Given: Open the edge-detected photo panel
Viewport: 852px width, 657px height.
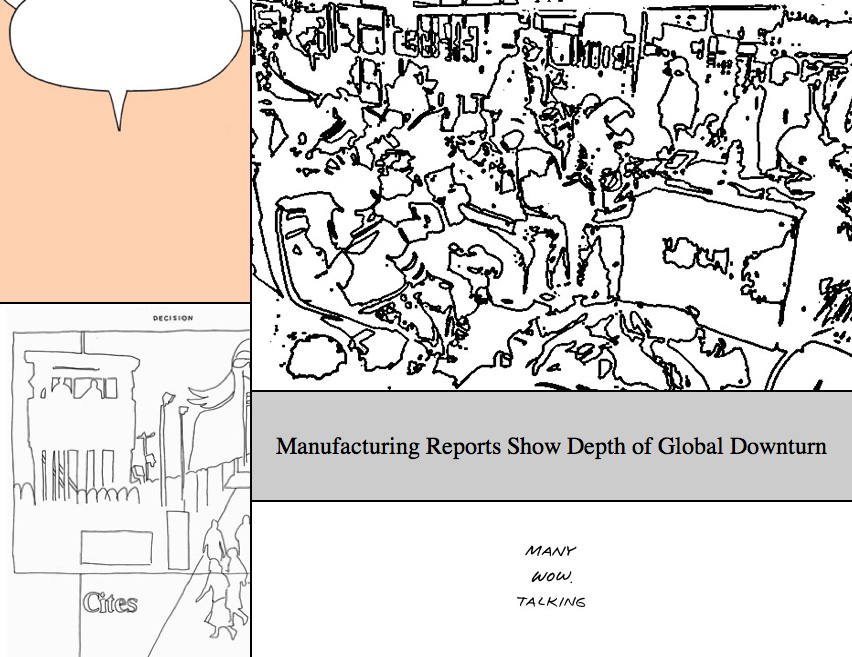Looking at the screenshot, I should coord(551,195).
